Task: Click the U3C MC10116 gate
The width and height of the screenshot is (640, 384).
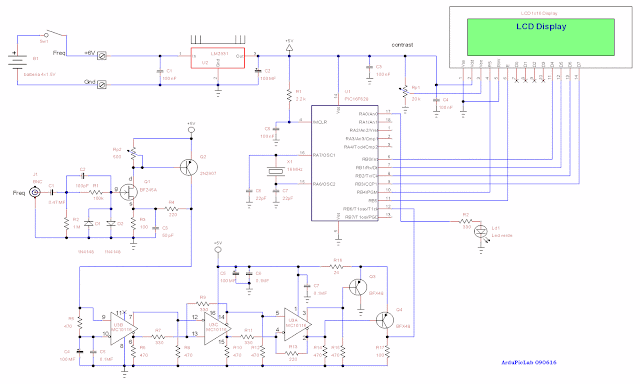Action: click(218, 329)
